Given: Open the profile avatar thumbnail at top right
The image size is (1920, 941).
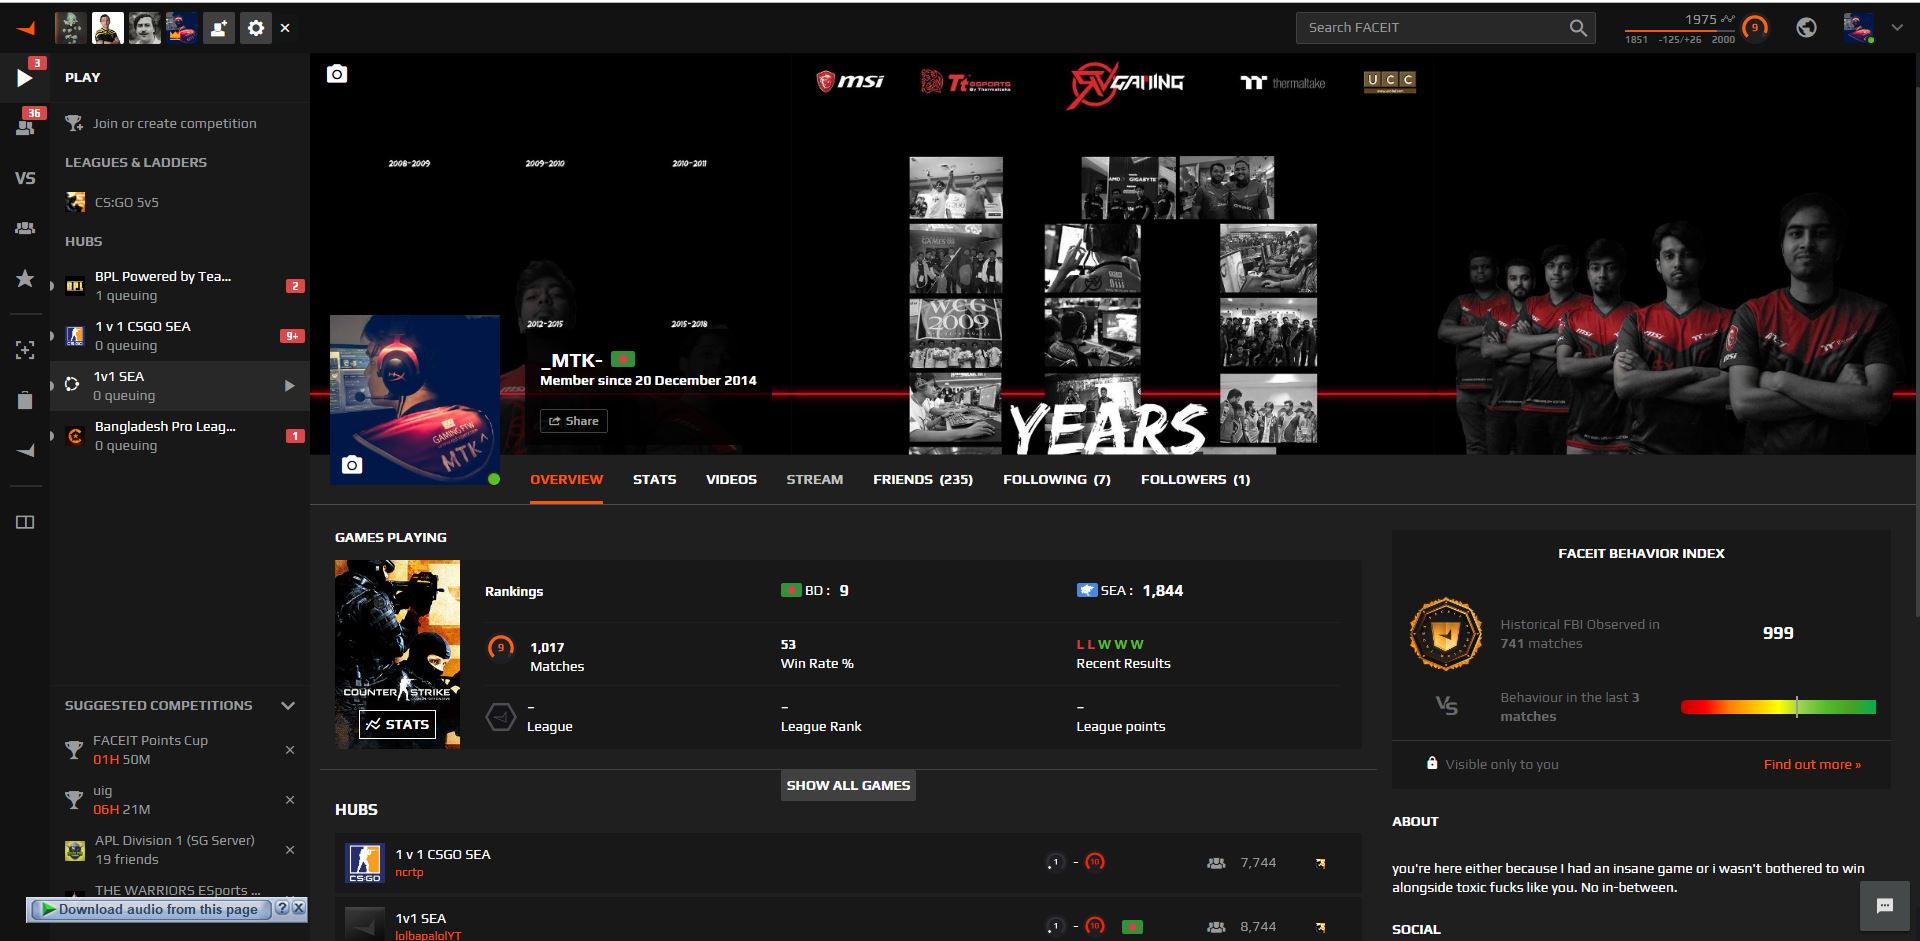Looking at the screenshot, I should pos(1859,28).
